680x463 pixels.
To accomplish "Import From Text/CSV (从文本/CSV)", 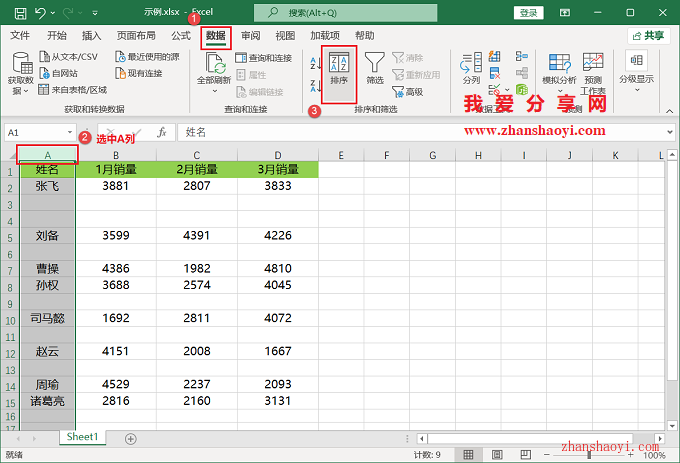I will point(69,57).
